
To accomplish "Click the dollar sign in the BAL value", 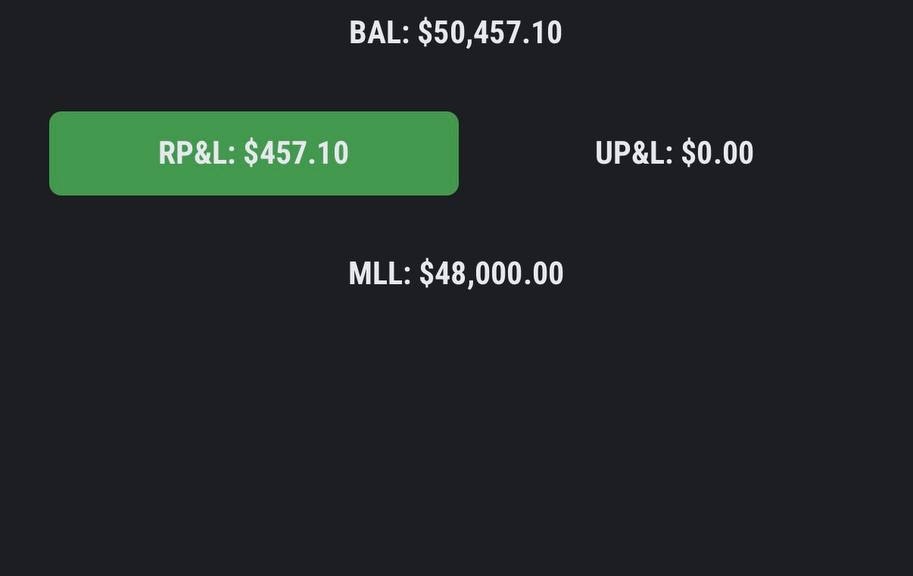I will [425, 33].
